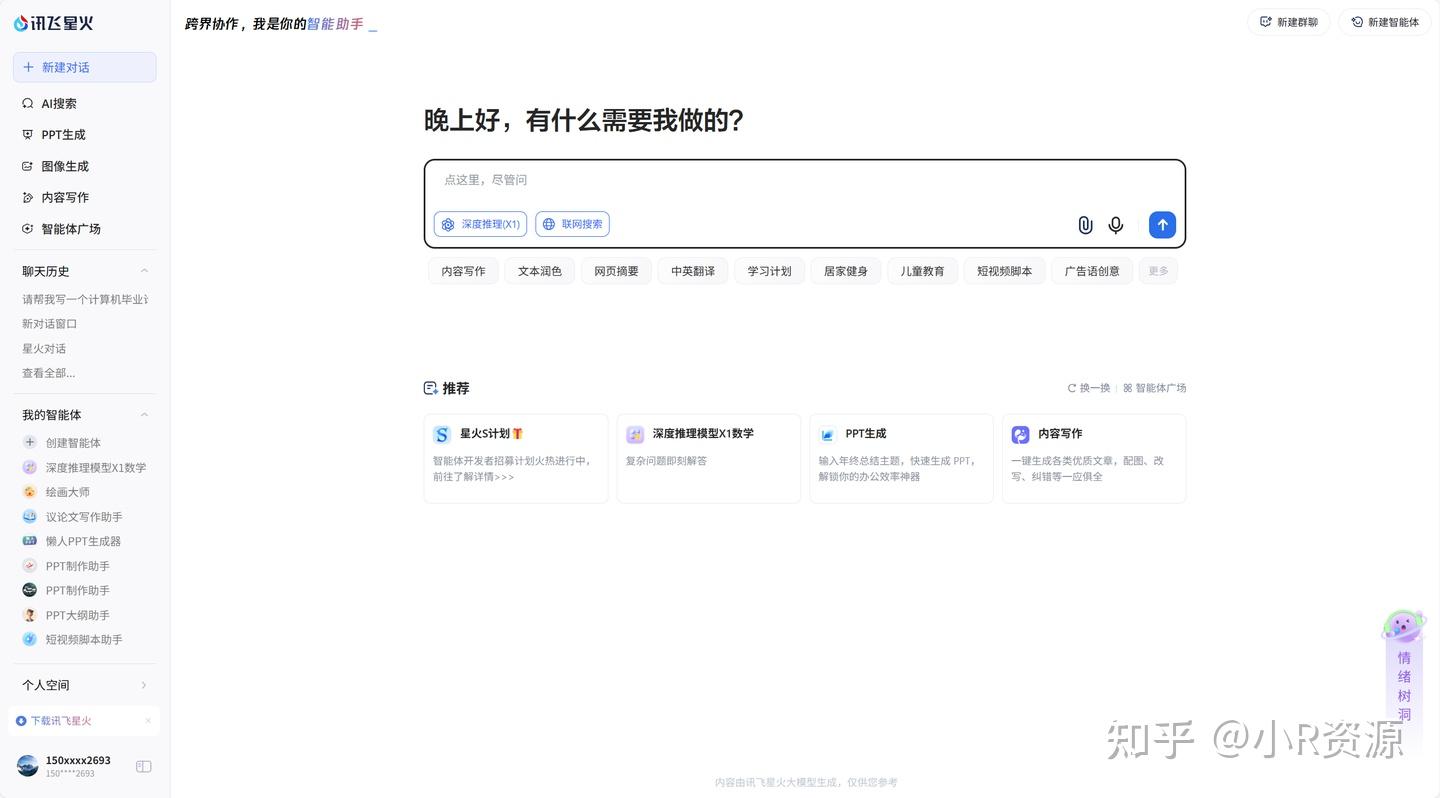Toggle 联网搜索 web search option

(x=572, y=224)
